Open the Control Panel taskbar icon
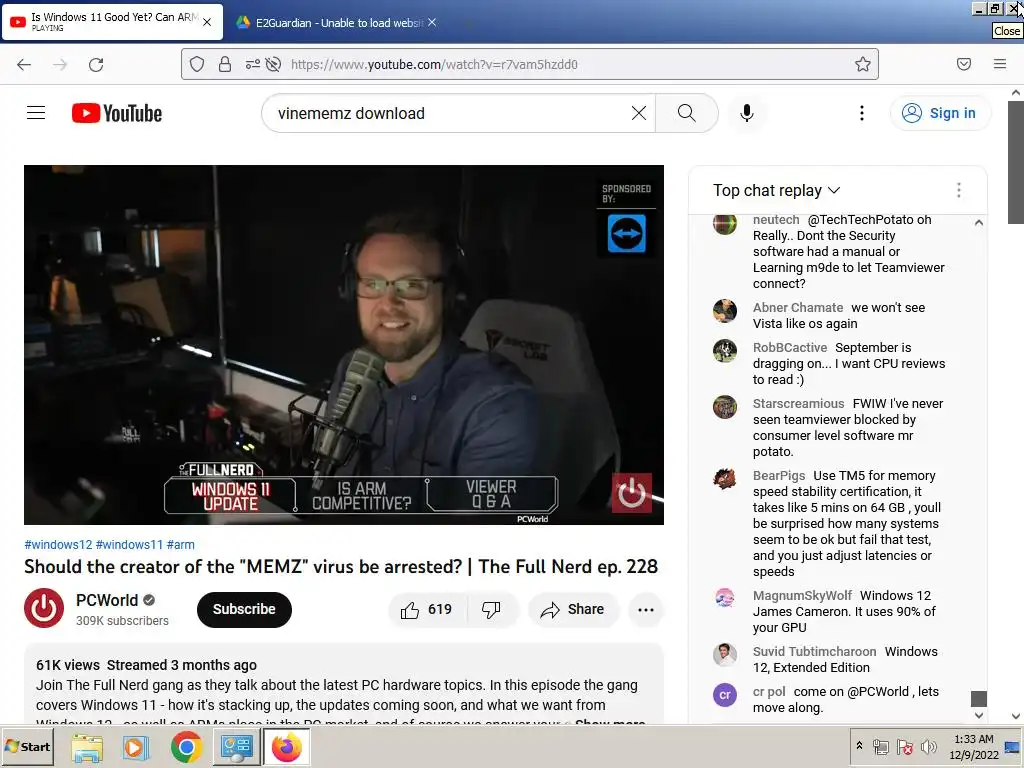Image resolution: width=1024 pixels, height=768 pixels. pyautogui.click(x=236, y=747)
